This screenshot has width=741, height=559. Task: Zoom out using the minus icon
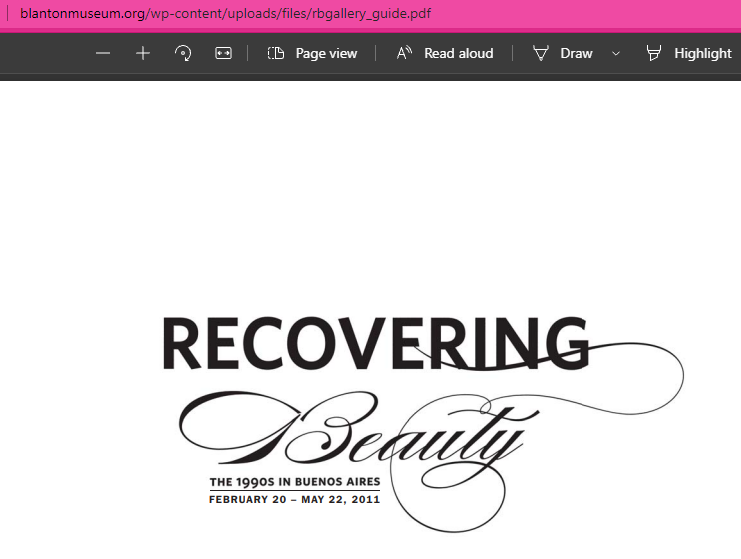click(103, 53)
